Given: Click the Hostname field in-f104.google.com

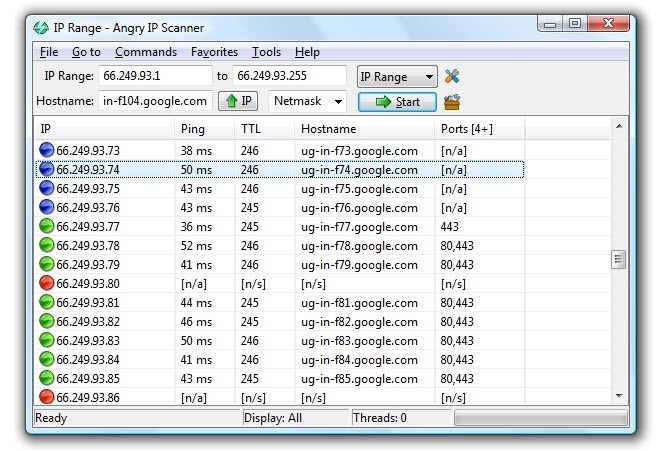Looking at the screenshot, I should [155, 101].
